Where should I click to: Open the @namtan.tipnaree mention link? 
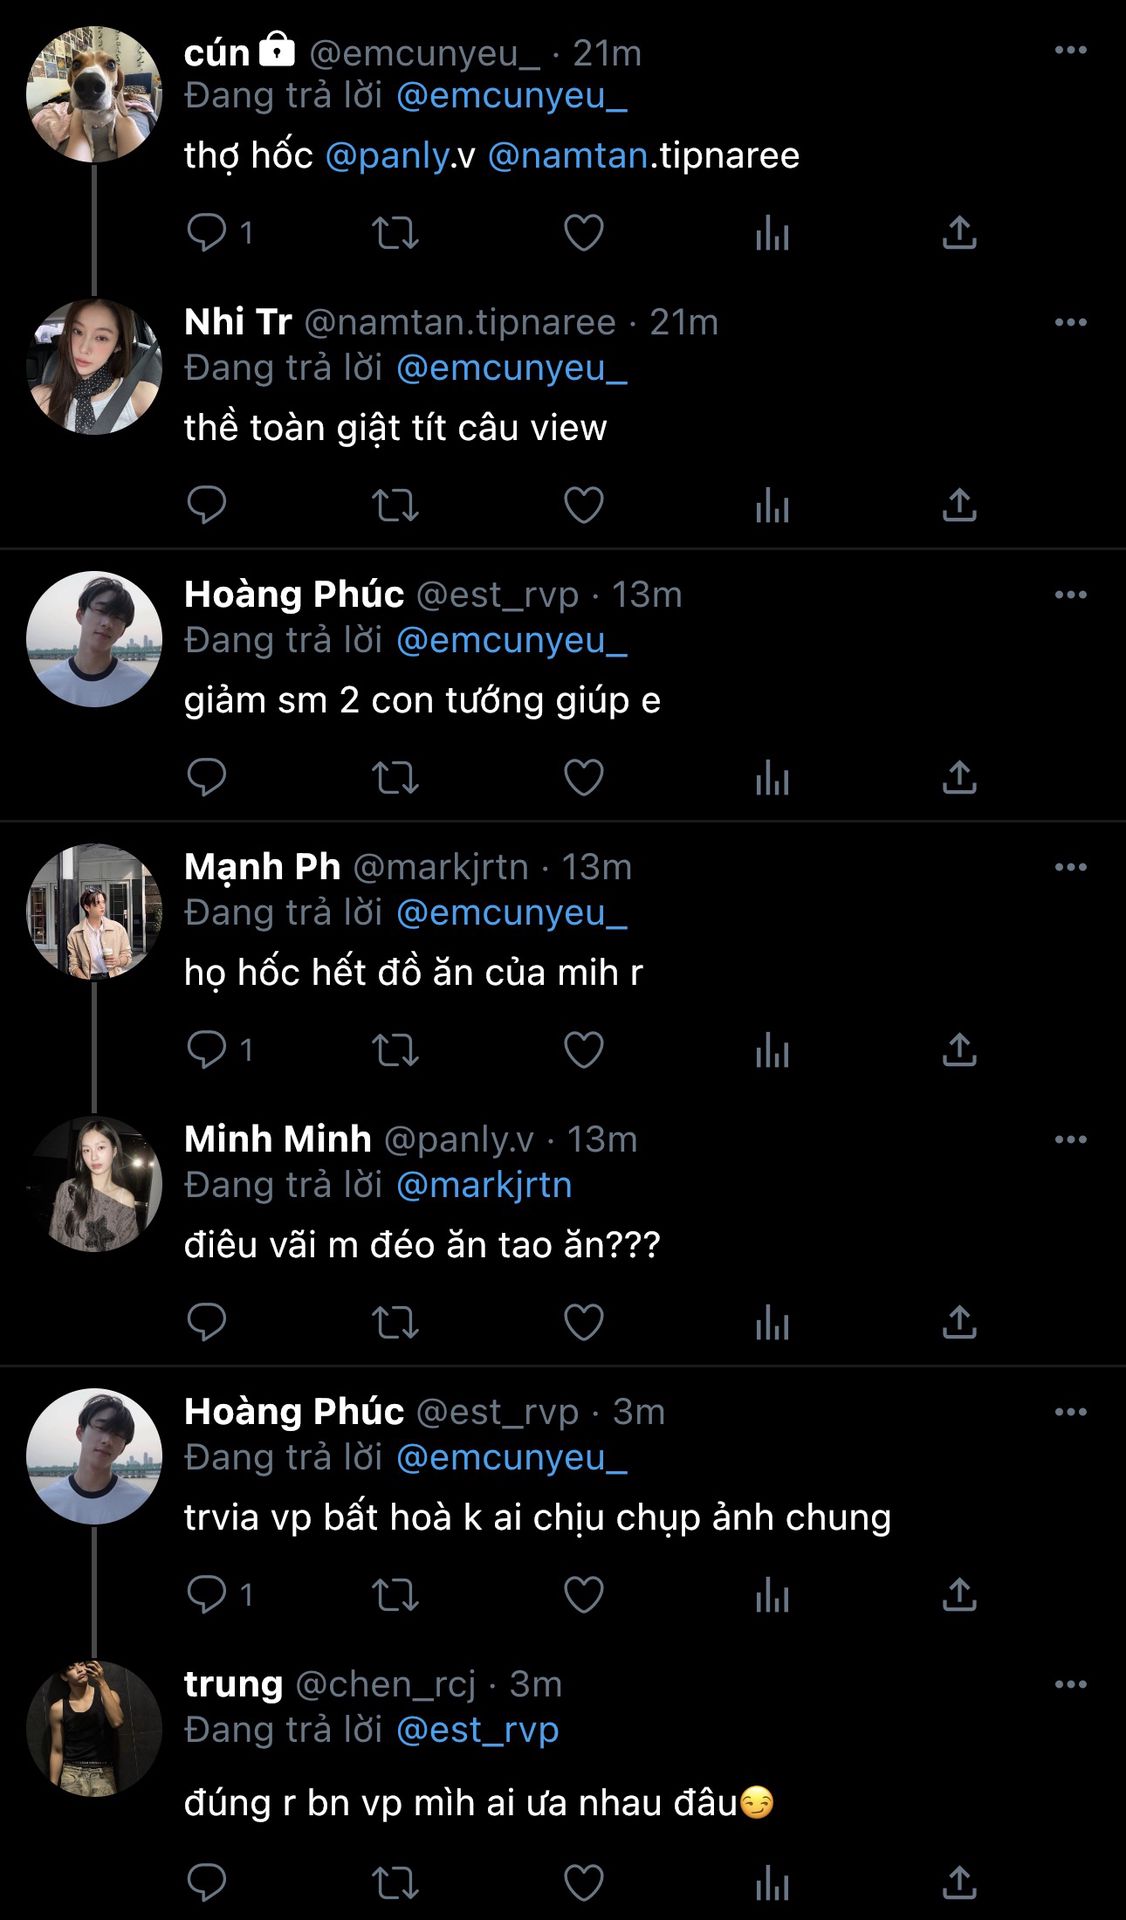coord(568,156)
